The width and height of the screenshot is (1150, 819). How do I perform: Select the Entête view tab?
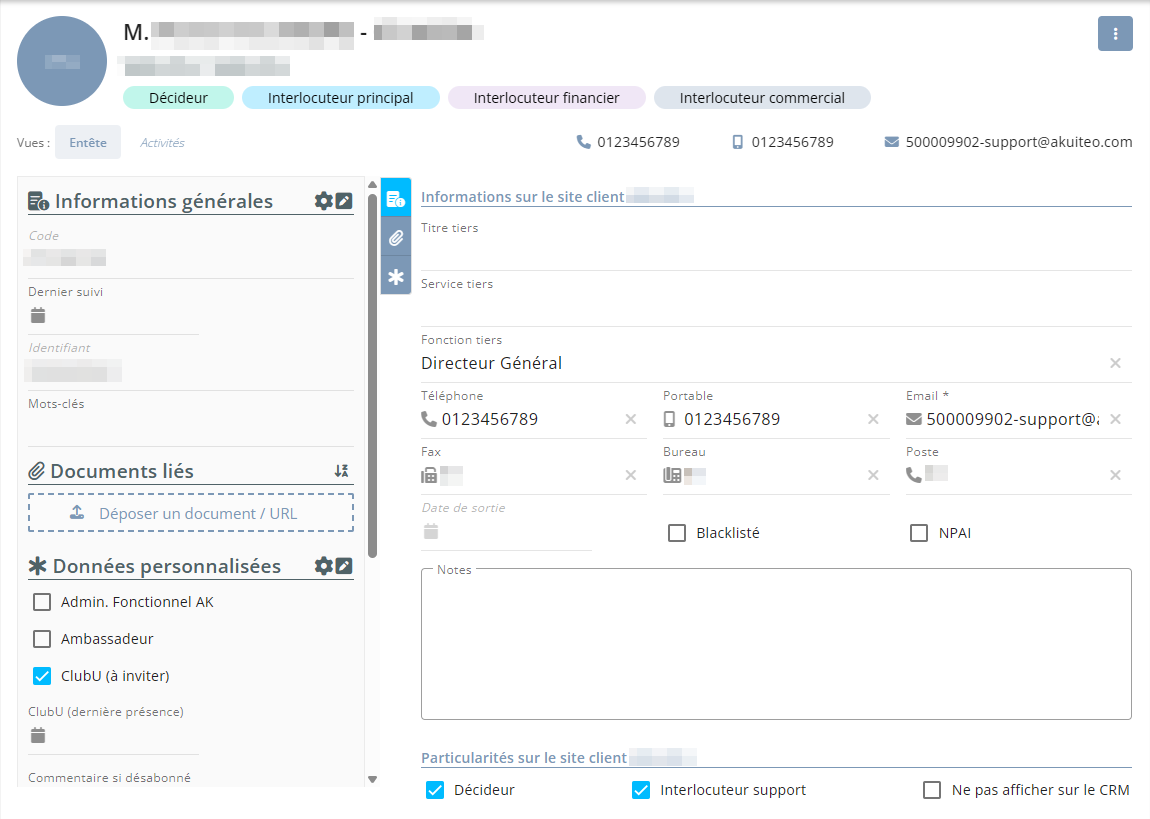point(88,142)
